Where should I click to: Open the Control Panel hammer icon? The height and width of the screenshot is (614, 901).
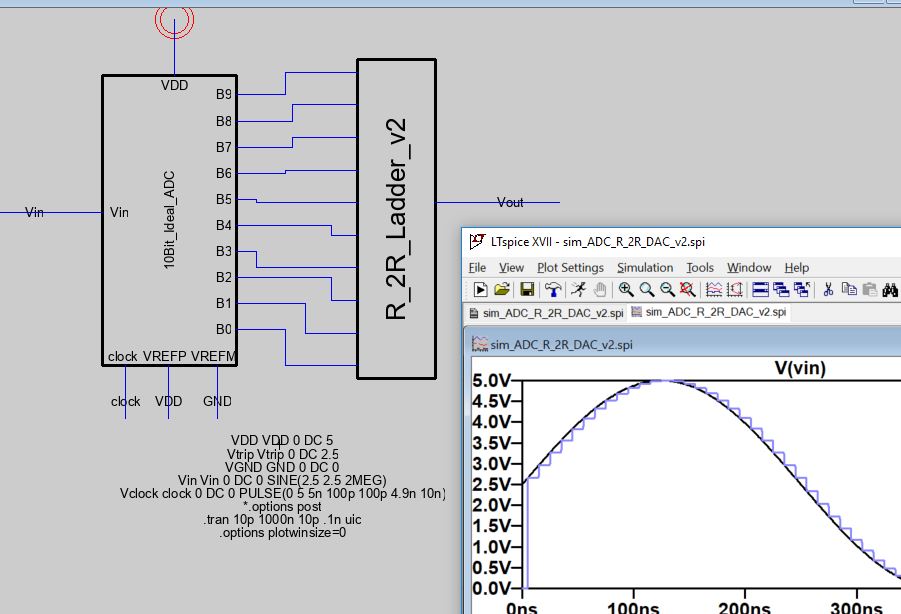(x=553, y=290)
